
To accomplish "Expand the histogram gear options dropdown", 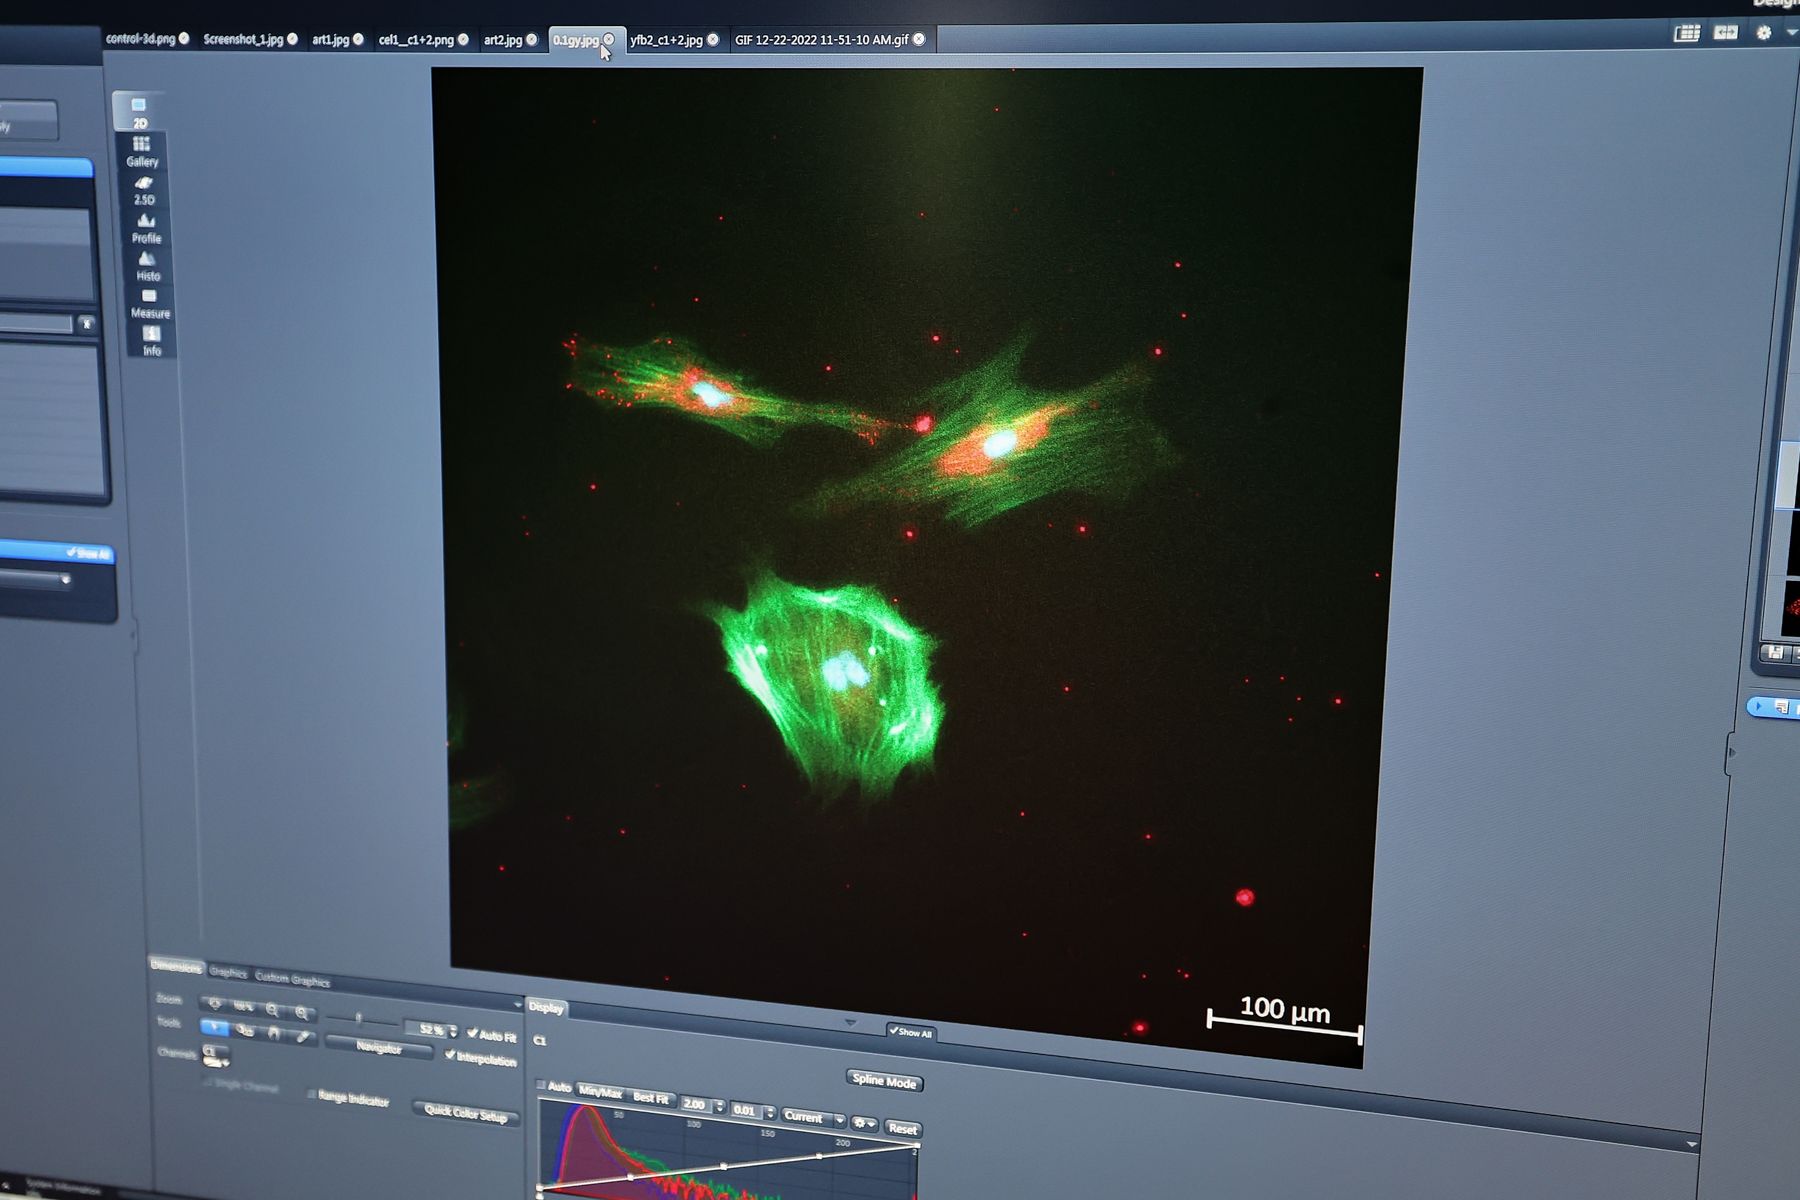I will 864,1124.
